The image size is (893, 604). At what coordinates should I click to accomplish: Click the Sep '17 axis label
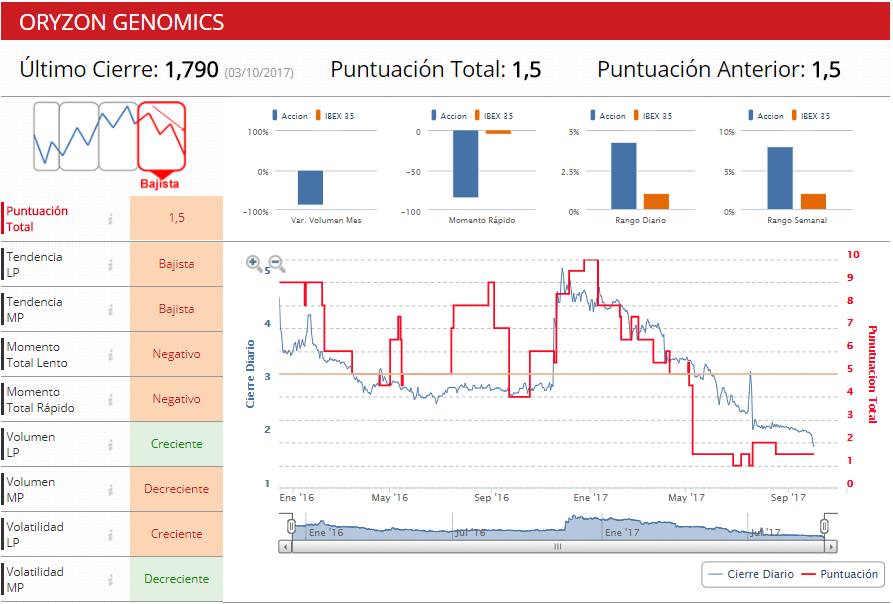click(788, 498)
